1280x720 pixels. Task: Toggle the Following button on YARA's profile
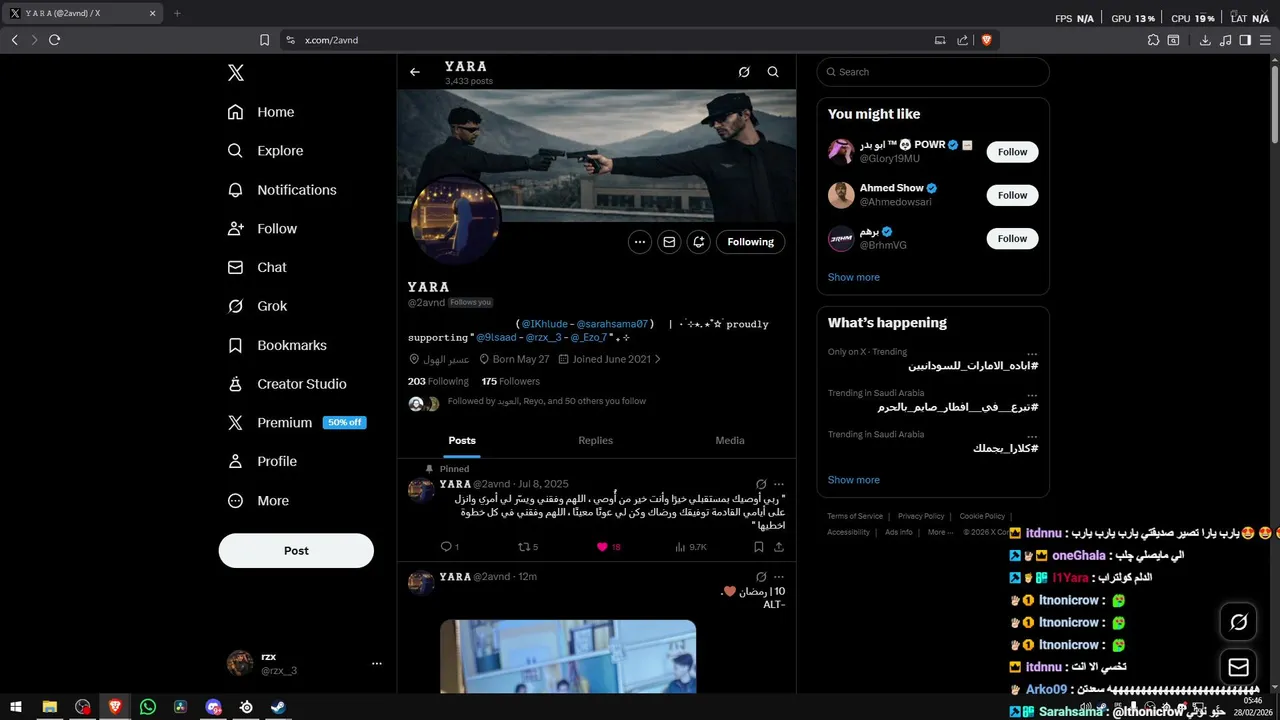pyautogui.click(x=751, y=242)
